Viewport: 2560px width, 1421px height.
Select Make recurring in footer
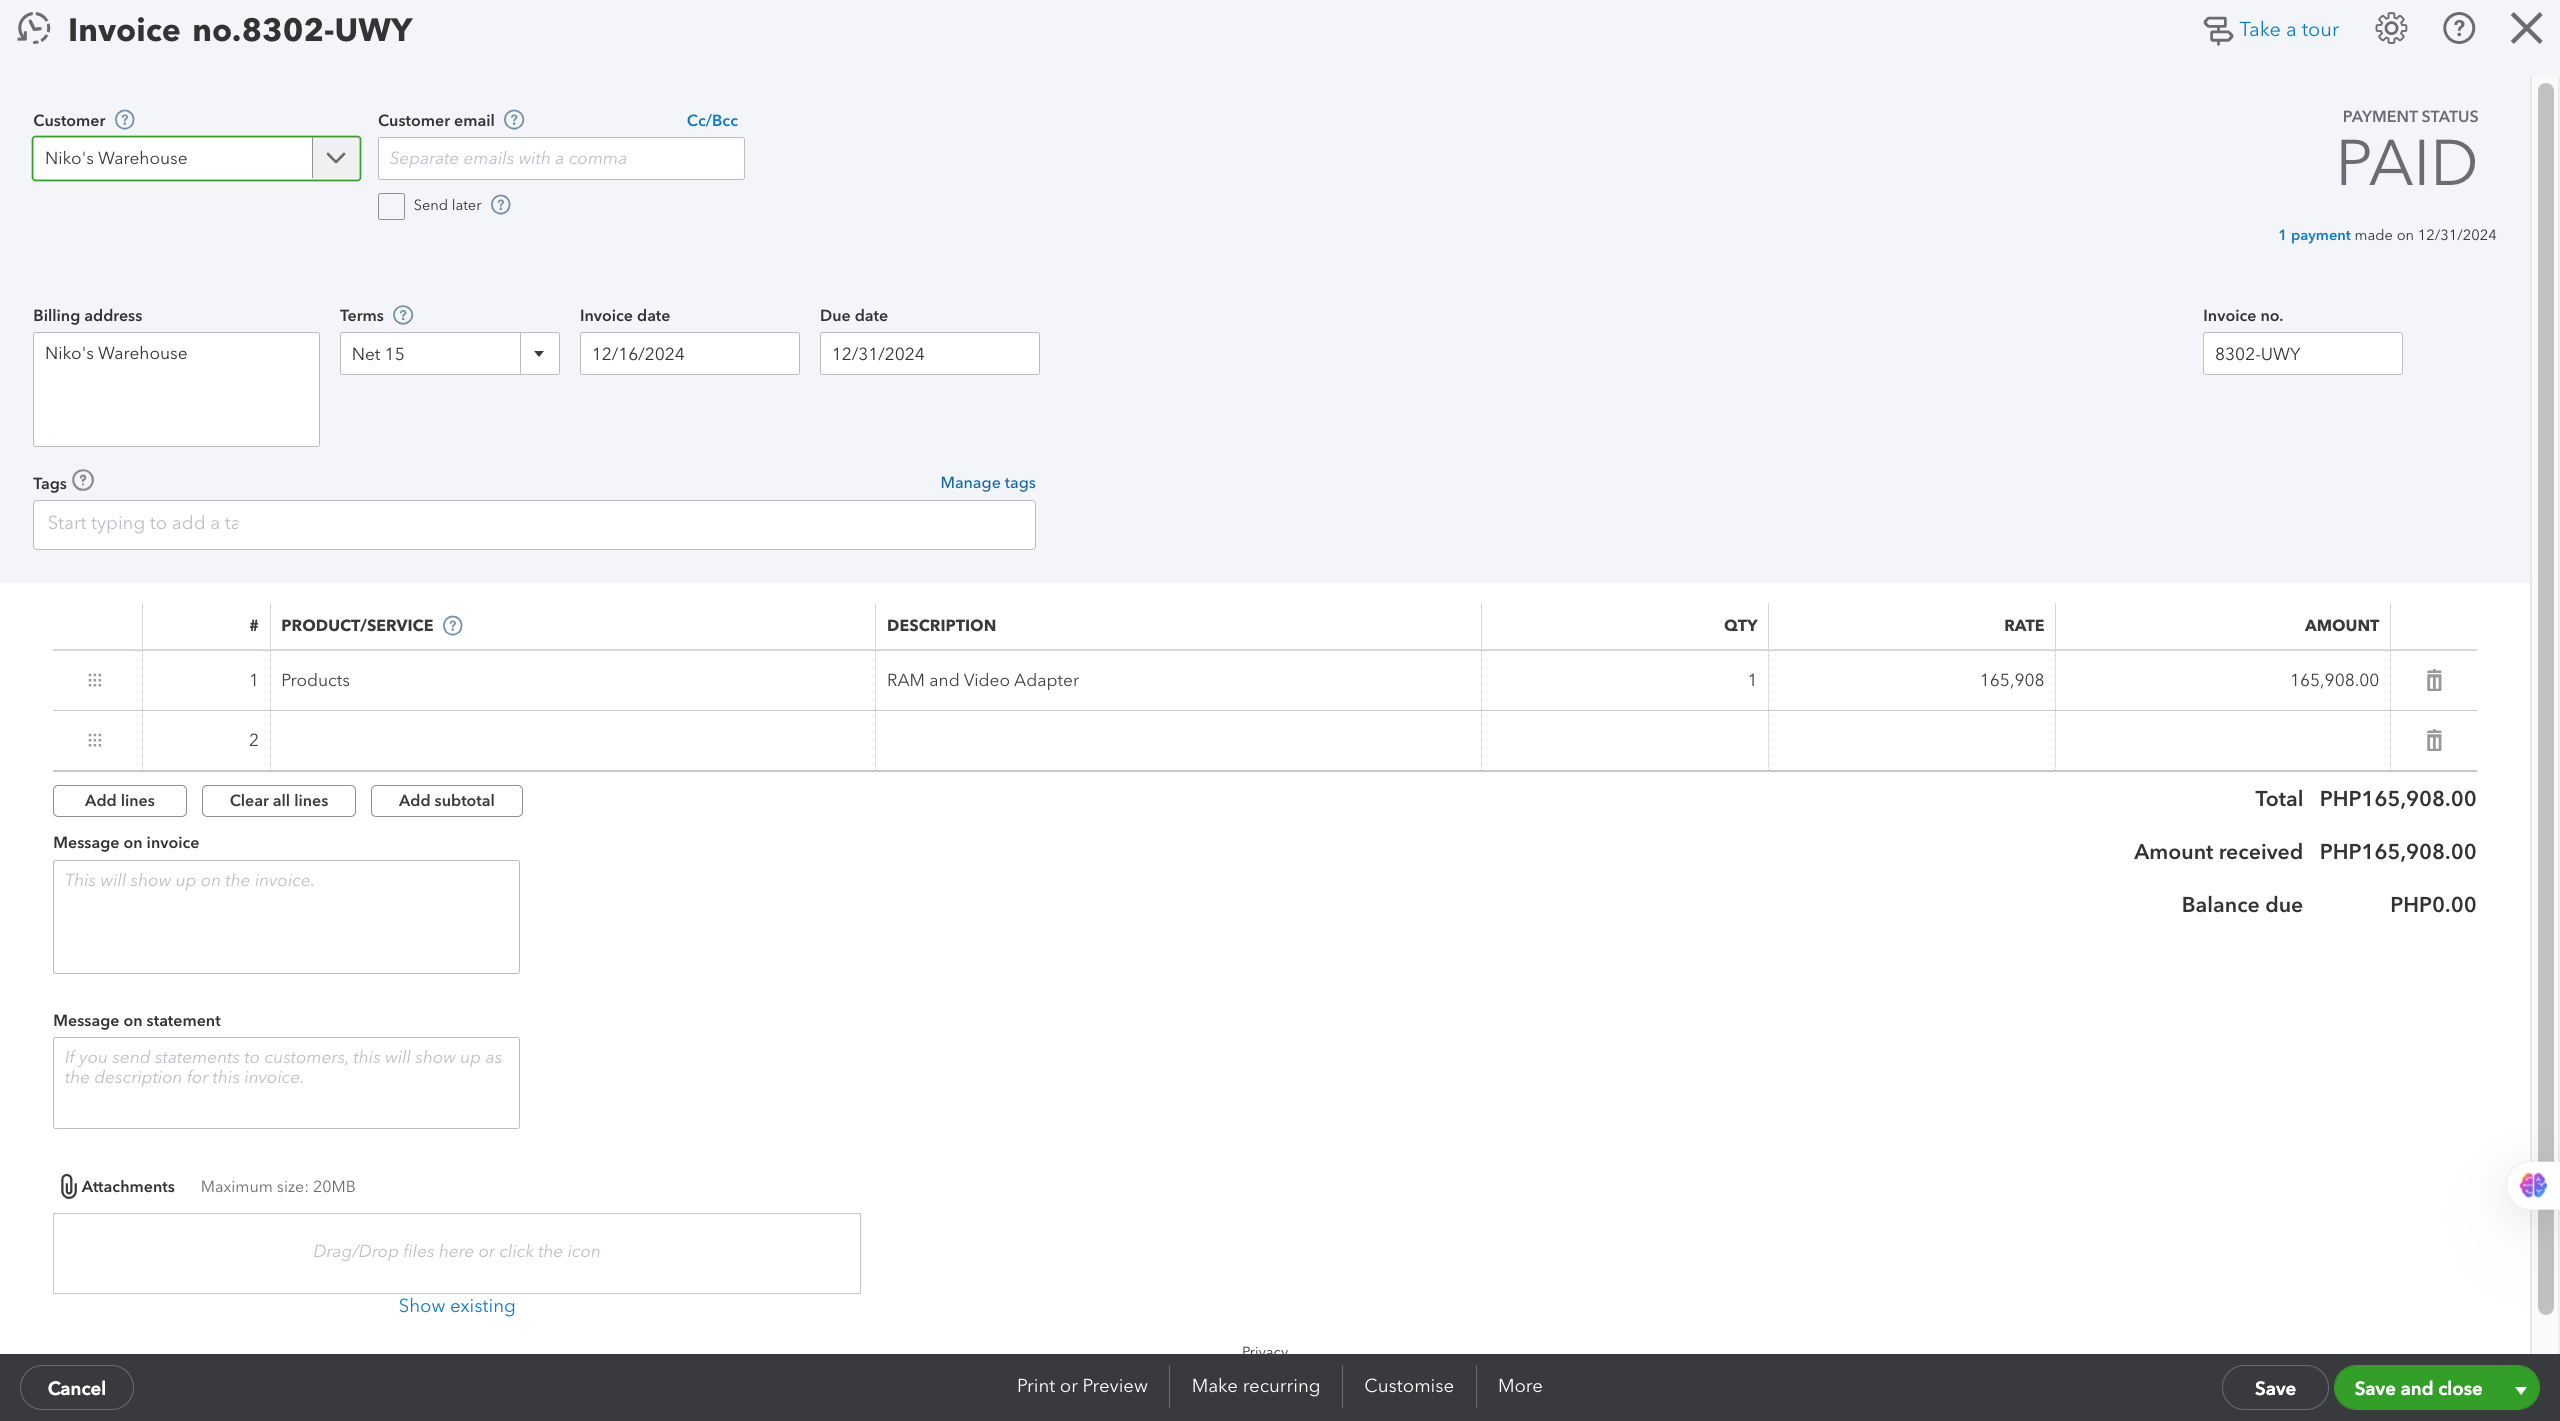coord(1255,1386)
